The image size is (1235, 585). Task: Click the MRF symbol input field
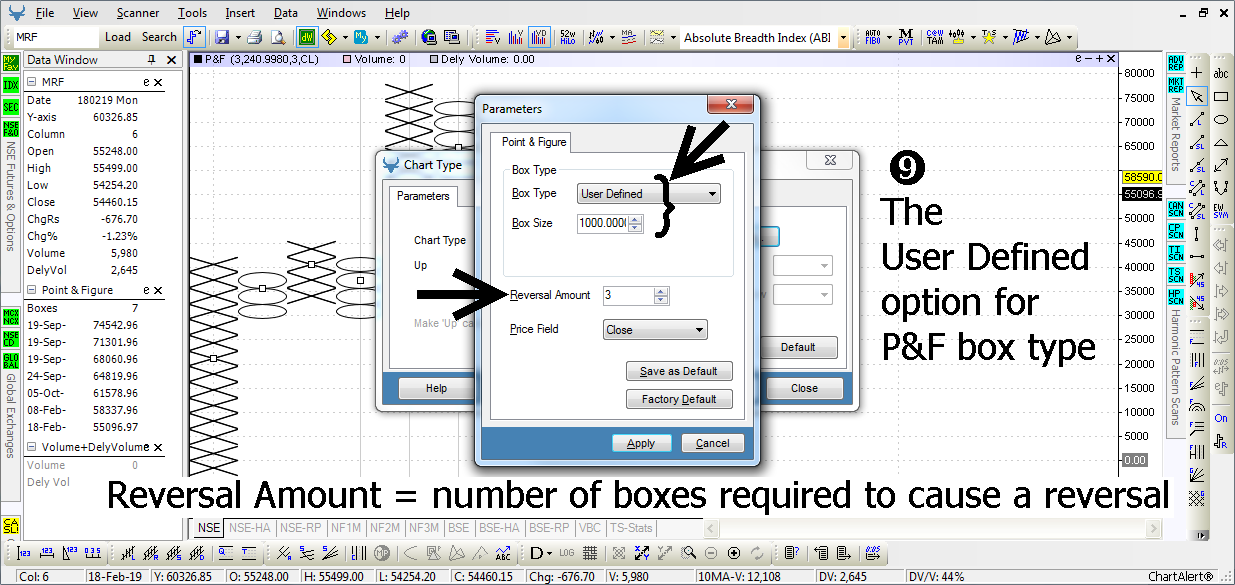pos(56,37)
